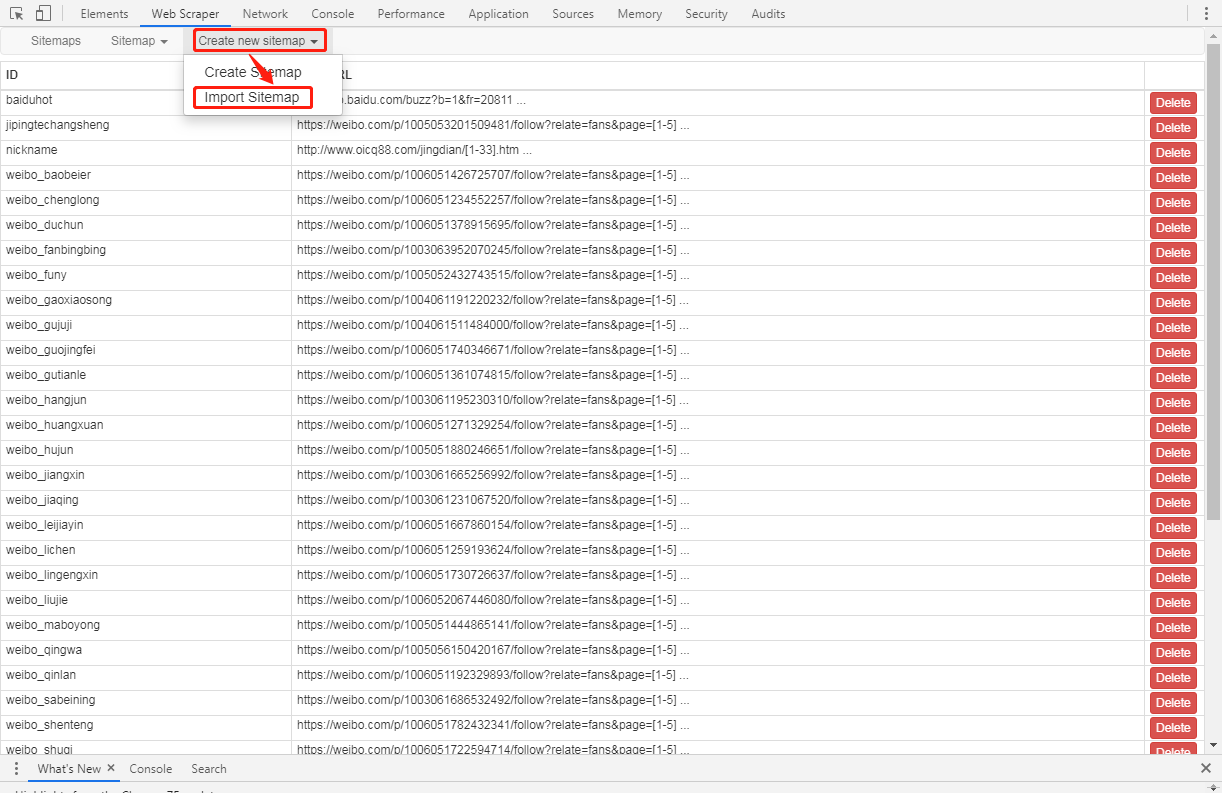
Task: Delete the nickname sitemap
Action: [x=1173, y=153]
